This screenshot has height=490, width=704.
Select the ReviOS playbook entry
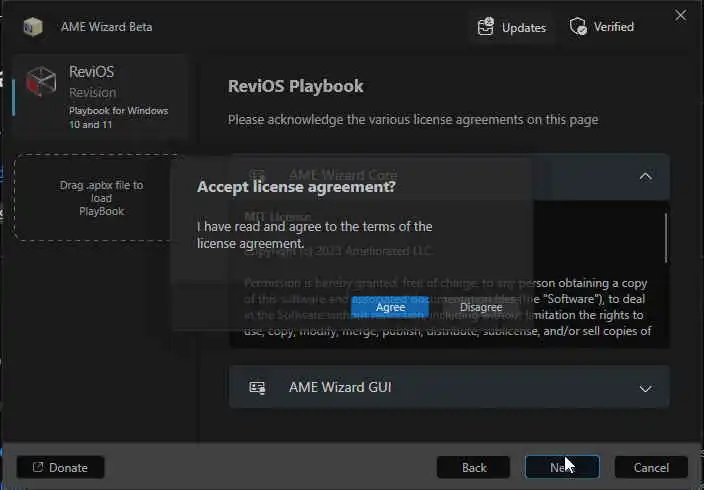(100, 97)
